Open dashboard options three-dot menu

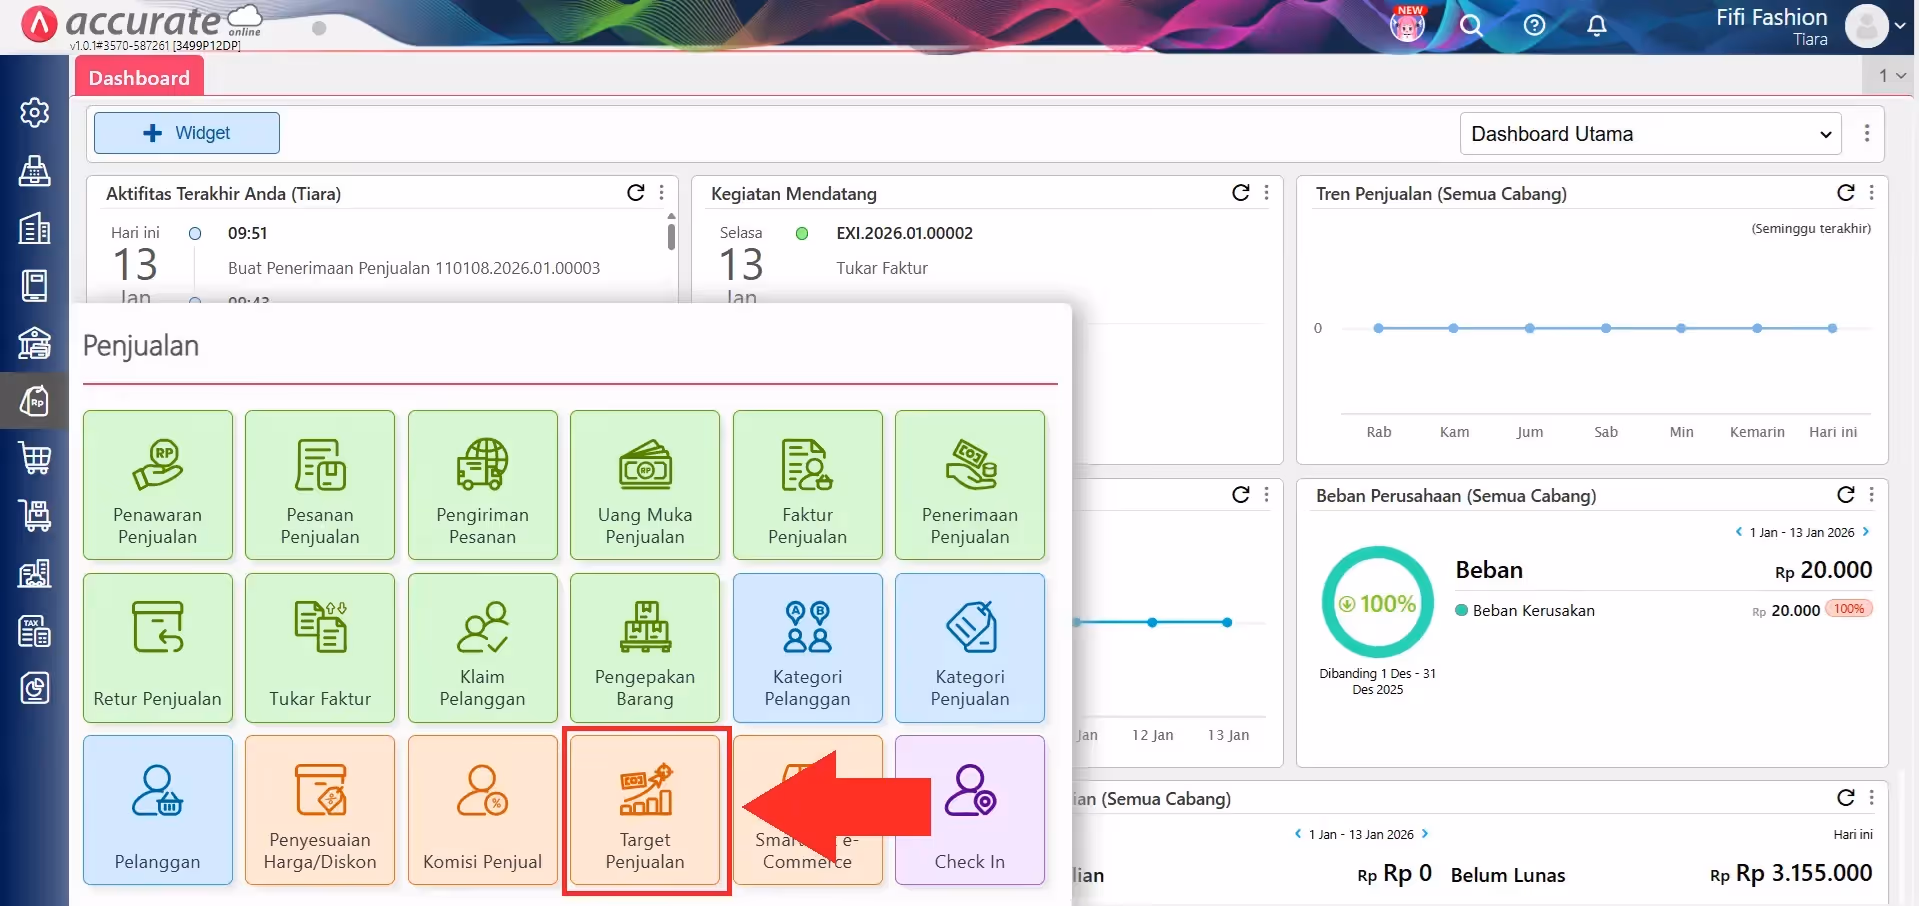tap(1867, 134)
